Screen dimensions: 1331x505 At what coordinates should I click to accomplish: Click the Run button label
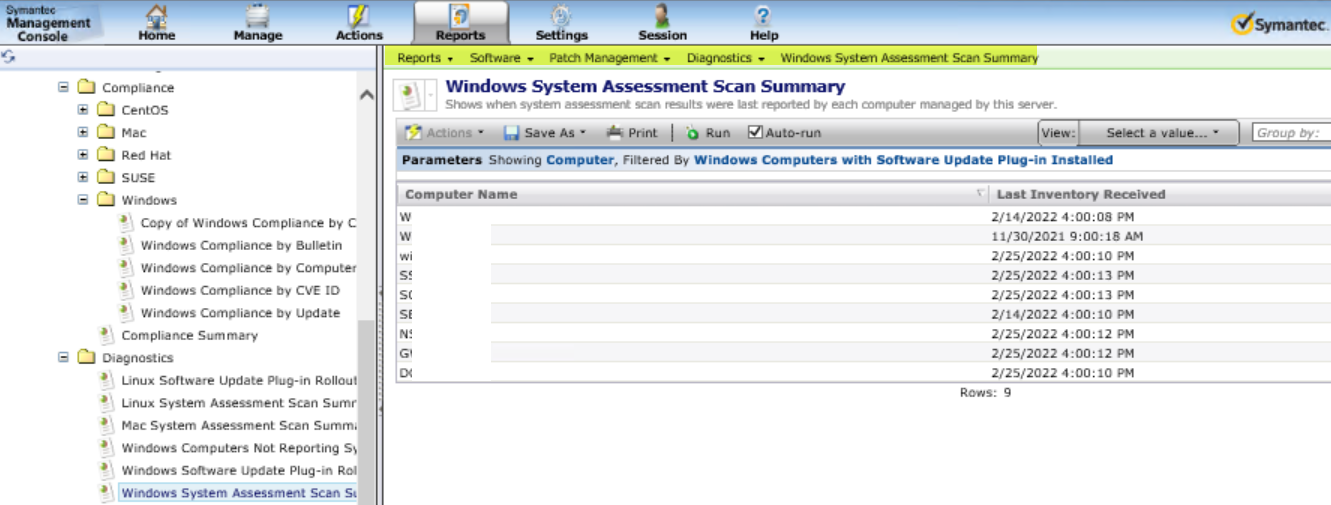coord(718,132)
